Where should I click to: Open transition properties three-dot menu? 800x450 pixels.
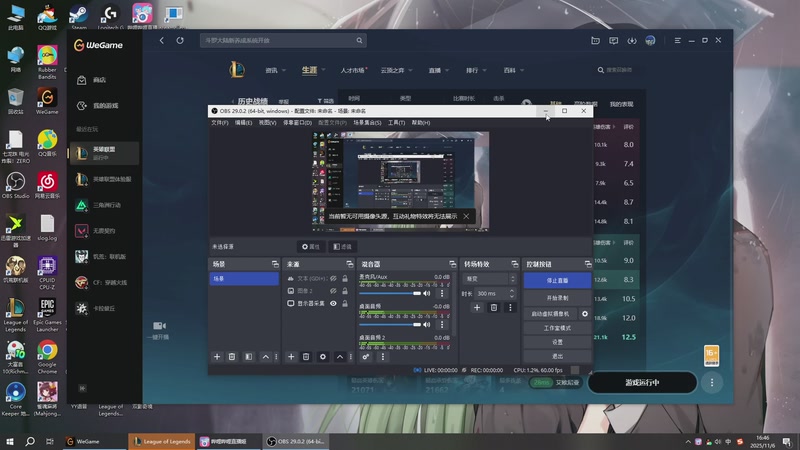[x=510, y=308]
